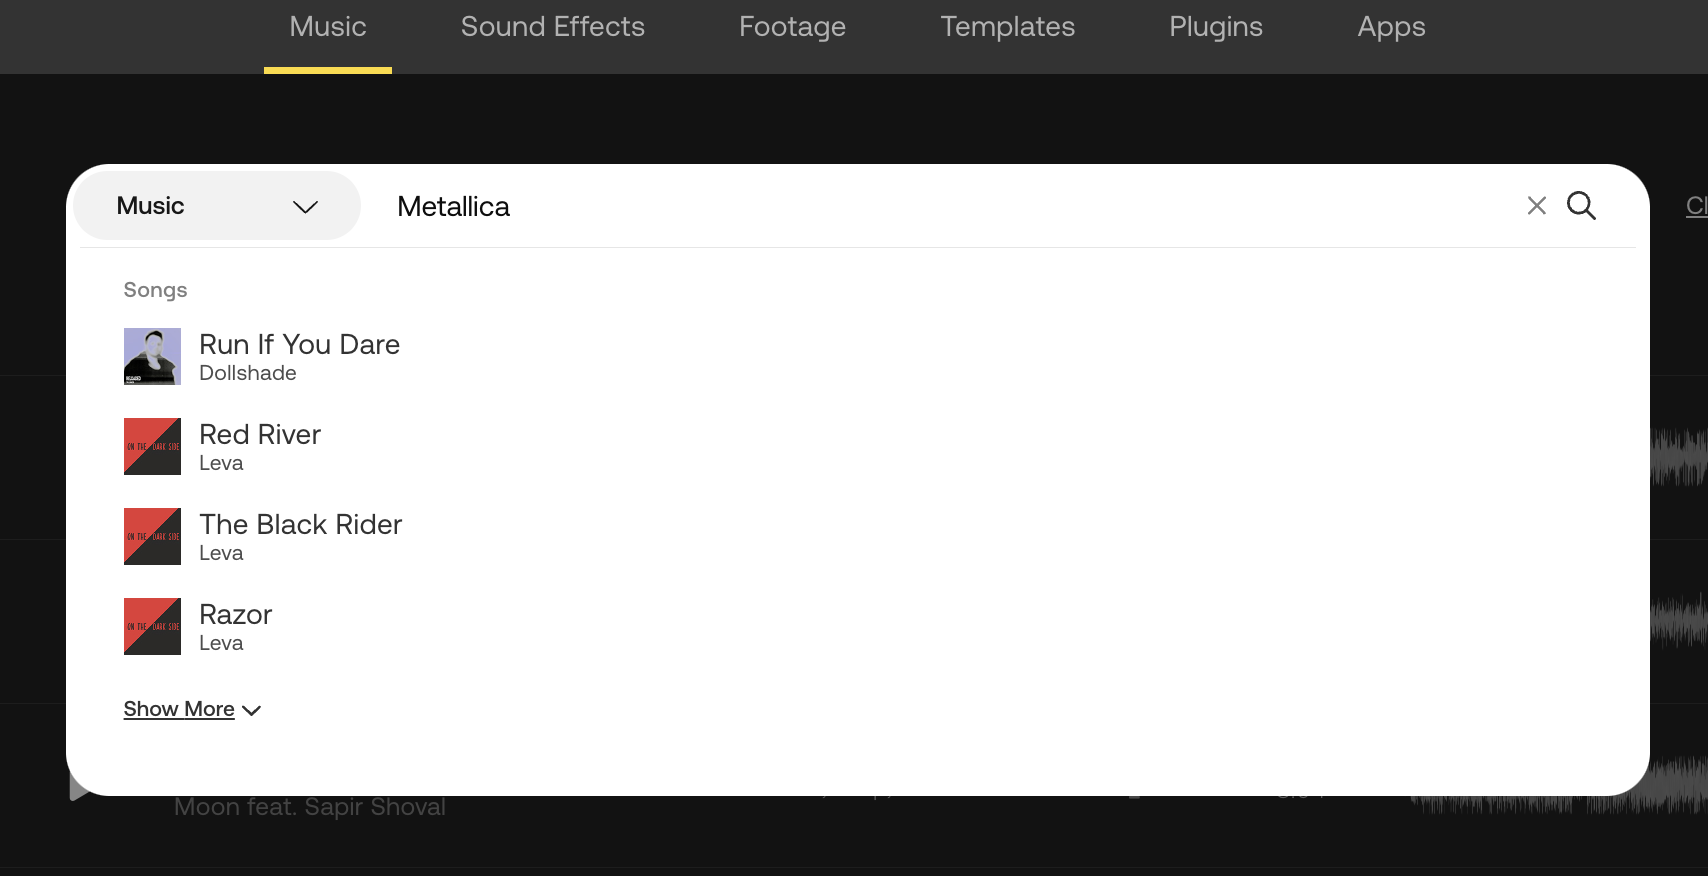The width and height of the screenshot is (1708, 876).
Task: Click The Black Rider album artwork
Action: 152,536
